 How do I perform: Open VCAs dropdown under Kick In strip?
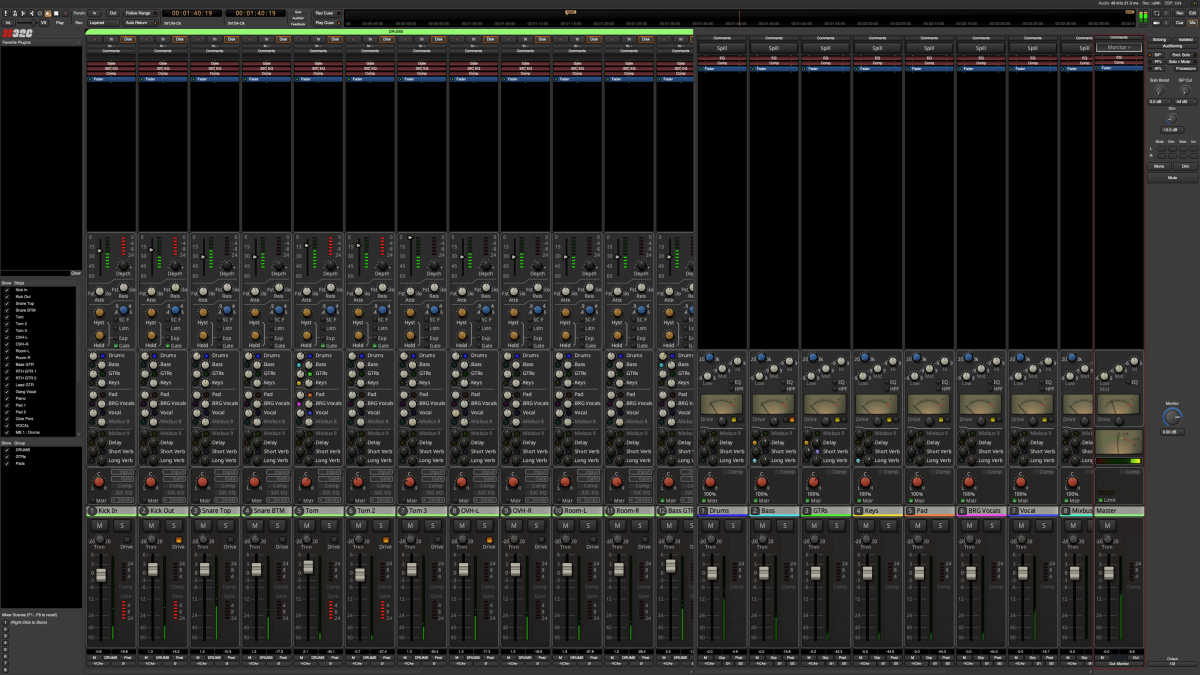pos(98,664)
